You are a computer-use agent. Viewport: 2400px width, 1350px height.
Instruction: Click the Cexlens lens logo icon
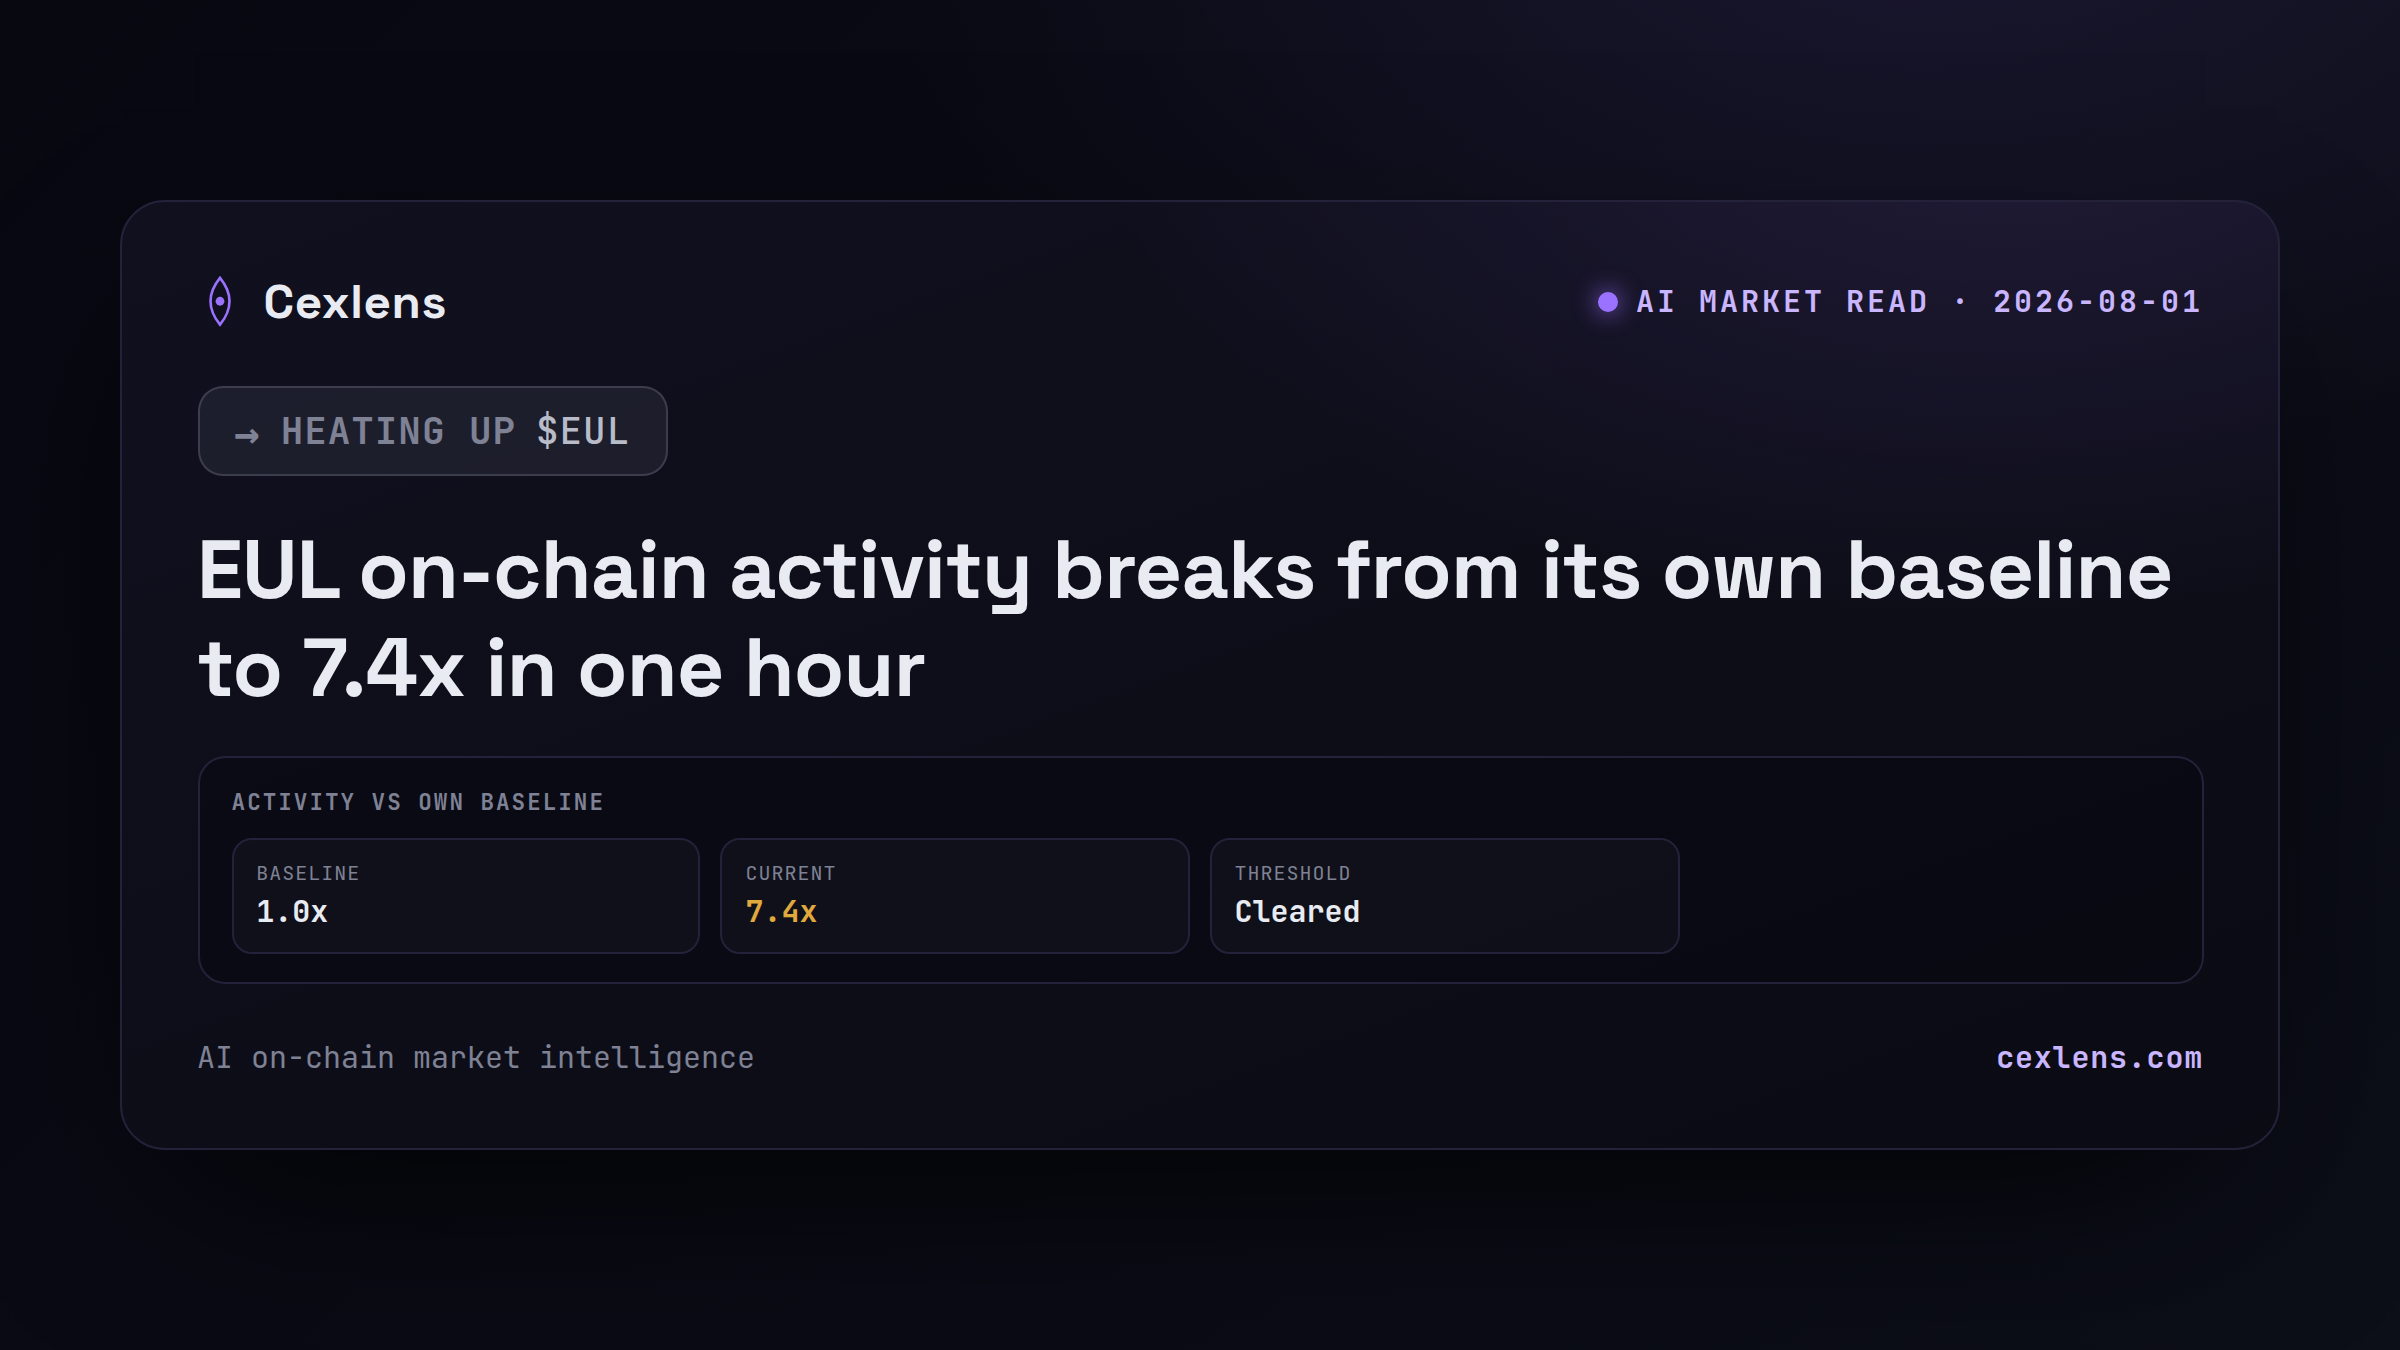220,301
